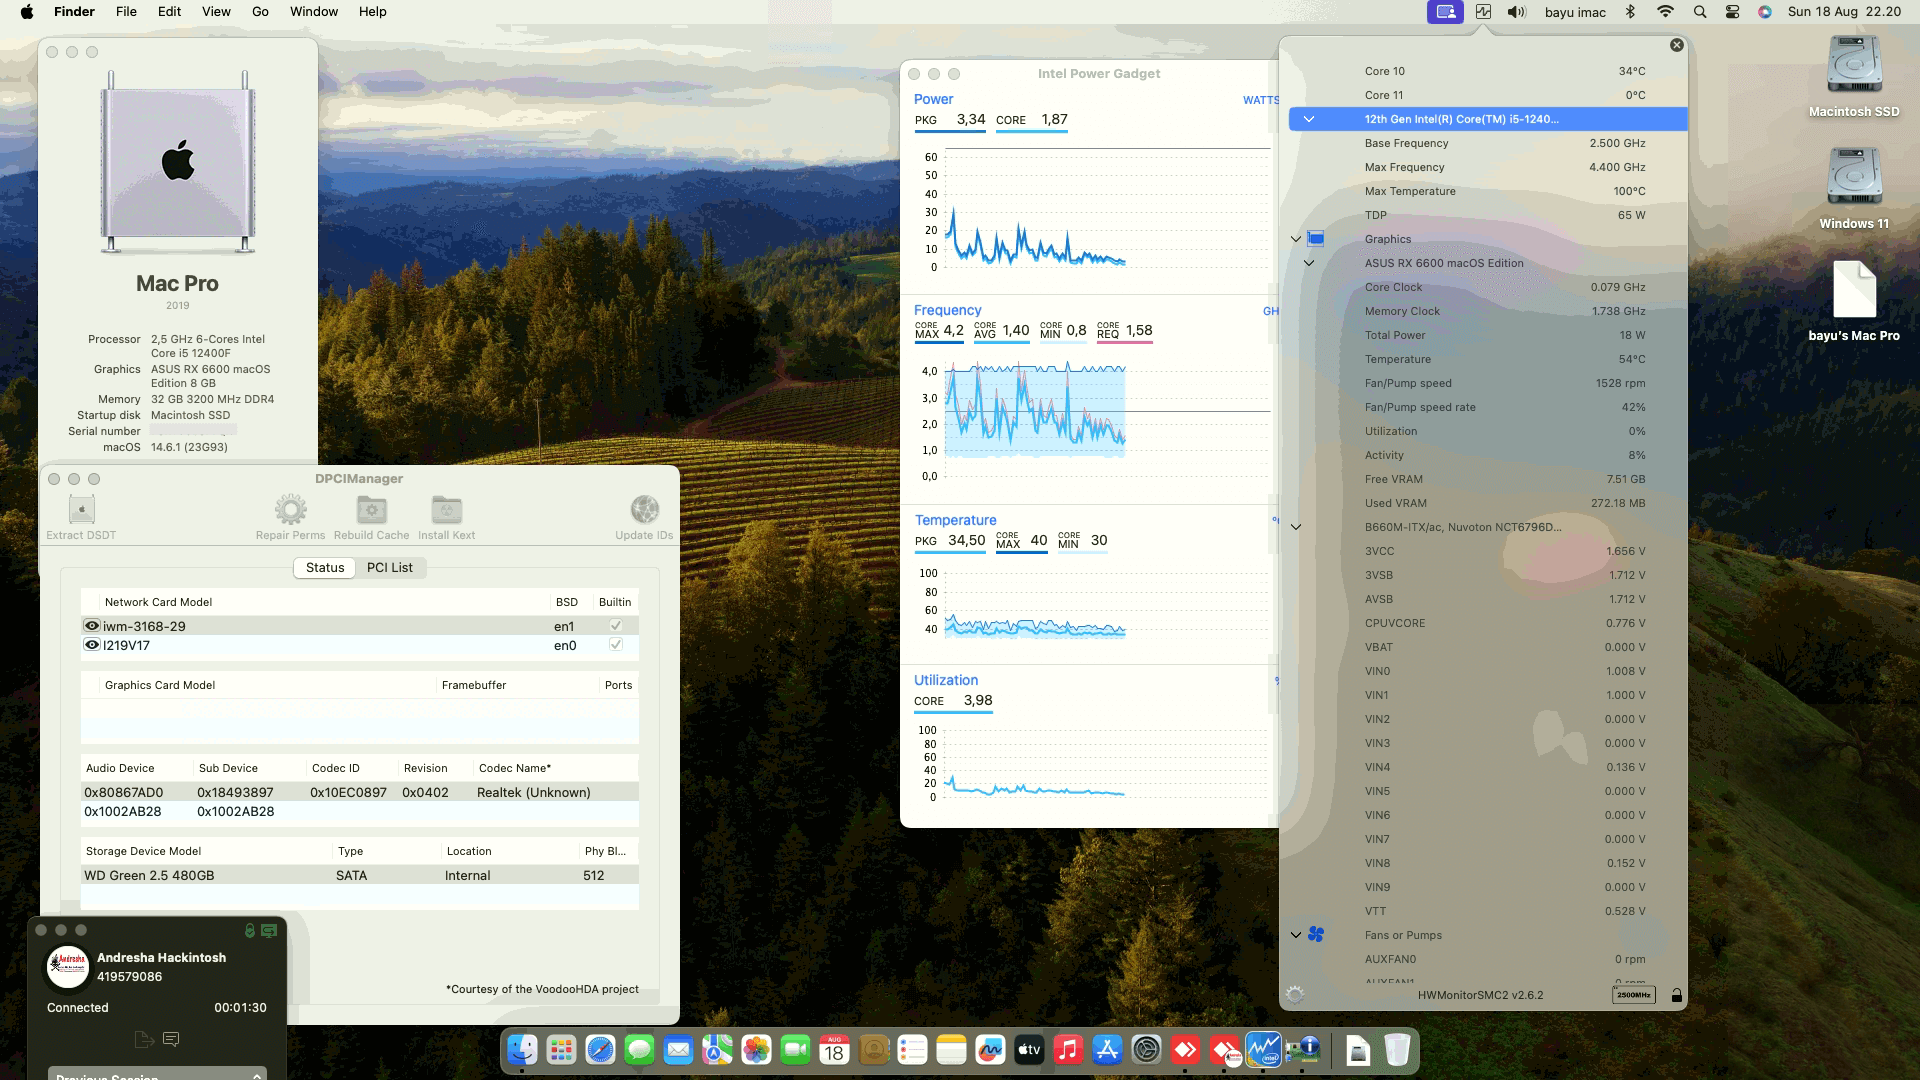Click the chat bubble icon in AnyDesk panel
This screenshot has height=1080, width=1920.
171,1040
